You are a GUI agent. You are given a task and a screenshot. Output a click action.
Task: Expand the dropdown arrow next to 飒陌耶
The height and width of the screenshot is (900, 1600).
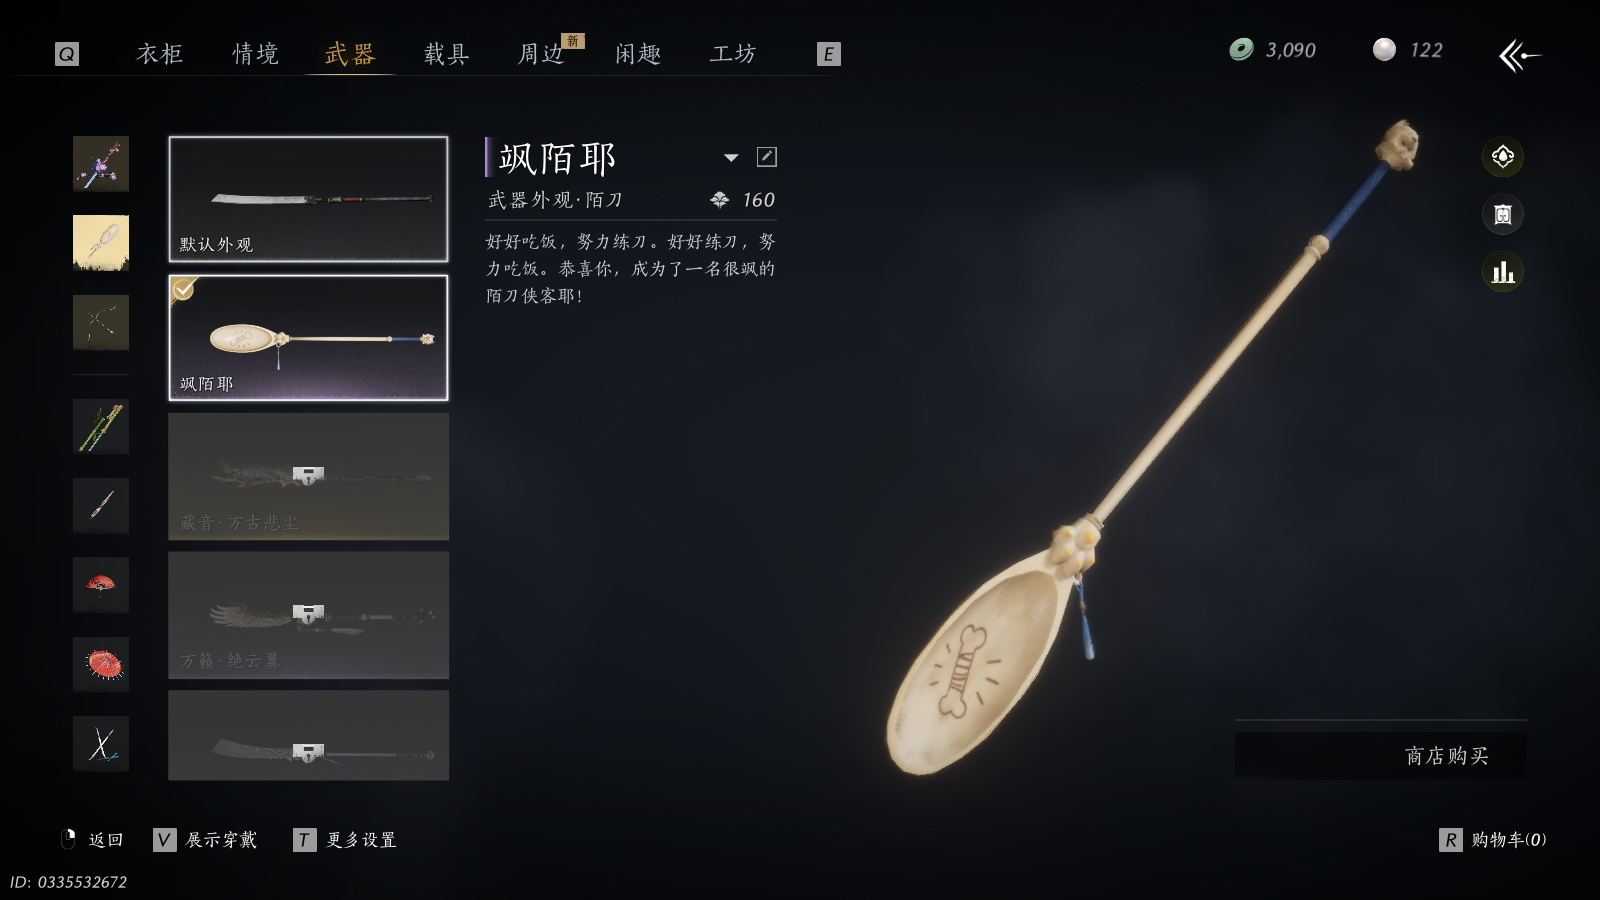click(x=731, y=157)
